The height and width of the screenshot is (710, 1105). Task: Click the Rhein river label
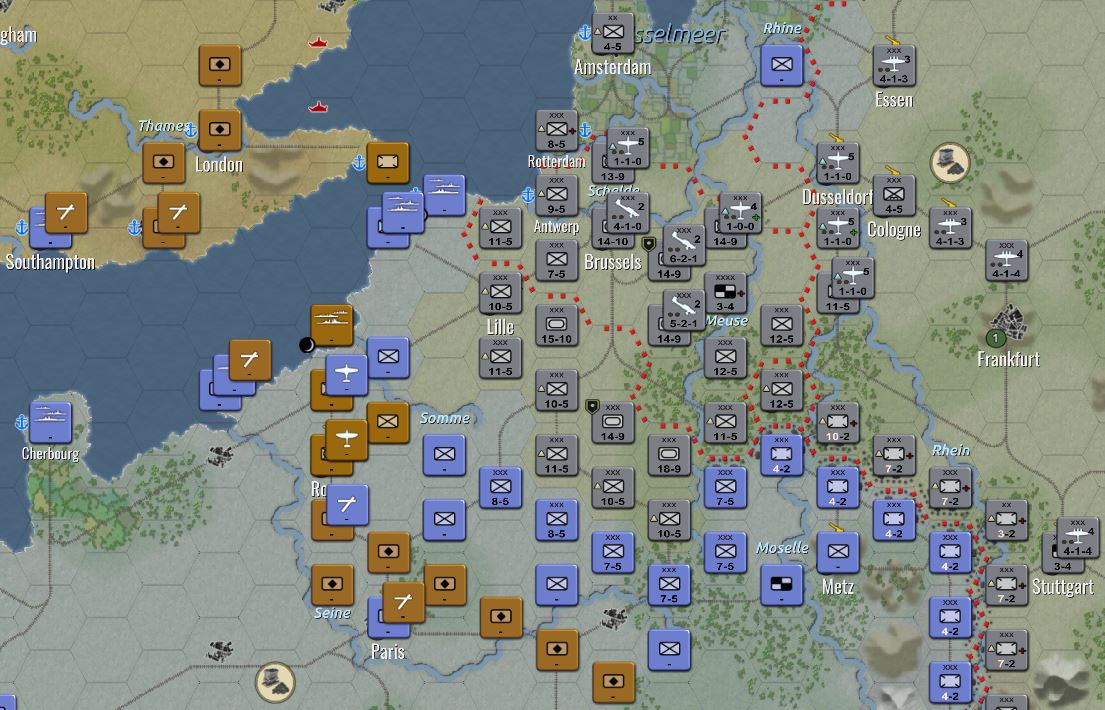[951, 450]
